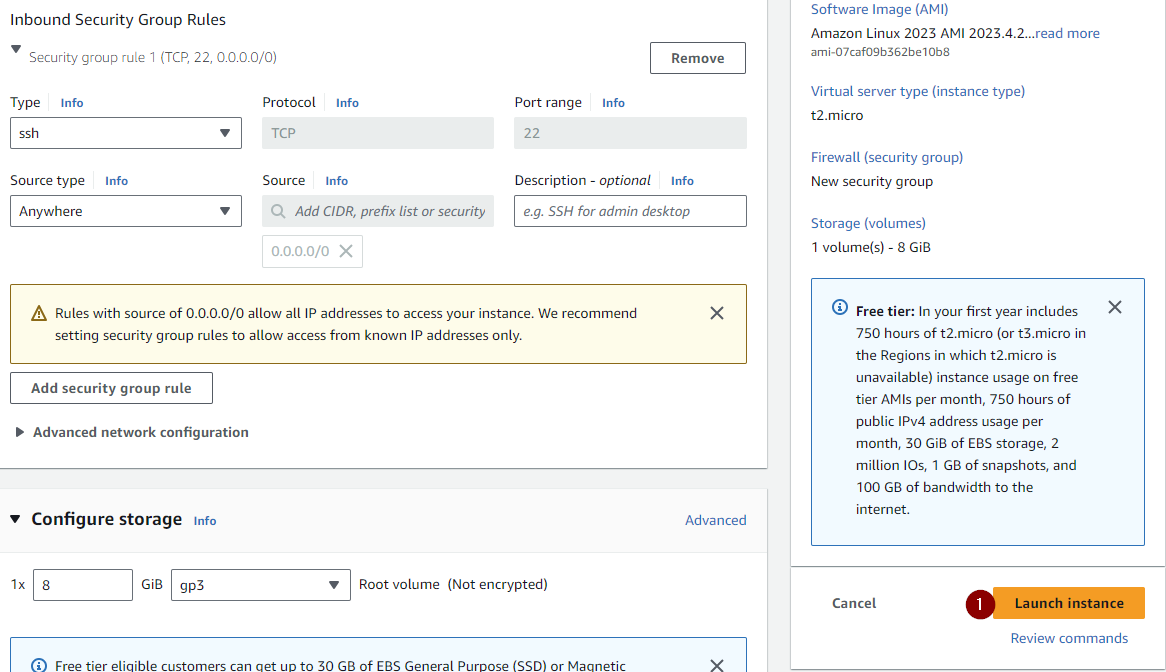
Task: Click the Description optional input field
Action: 631,211
